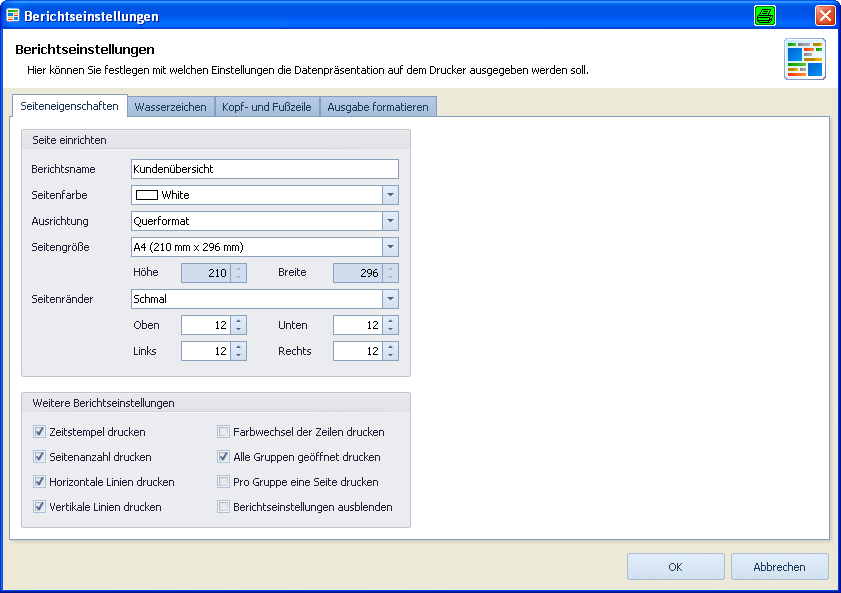
Task: Toggle Seitenanzahl drucken checkbox
Action: pyautogui.click(x=39, y=457)
